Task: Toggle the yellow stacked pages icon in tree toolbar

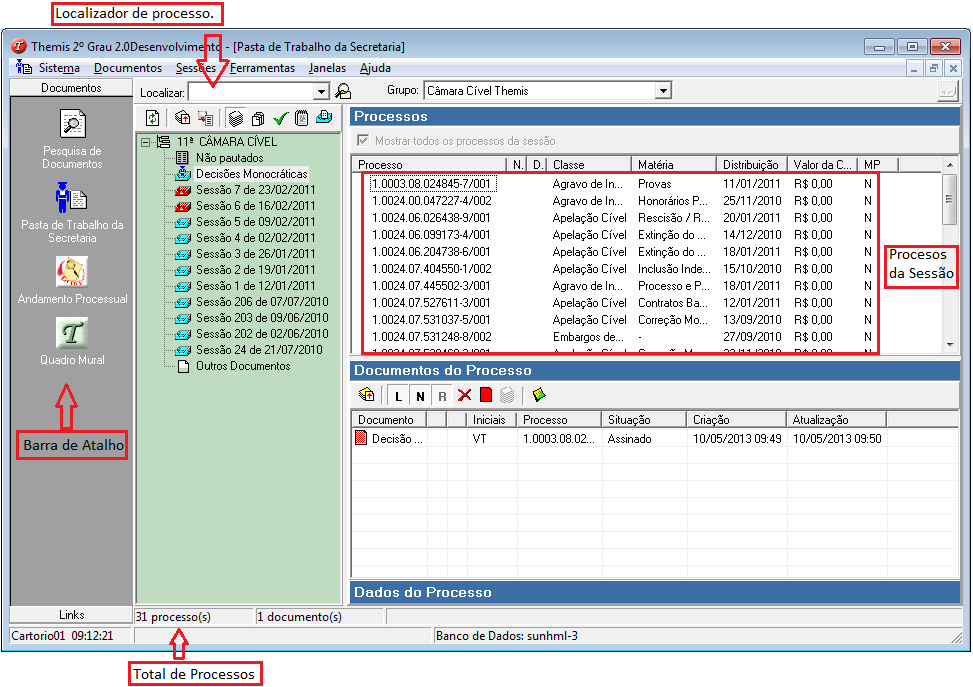Action: click(x=235, y=118)
